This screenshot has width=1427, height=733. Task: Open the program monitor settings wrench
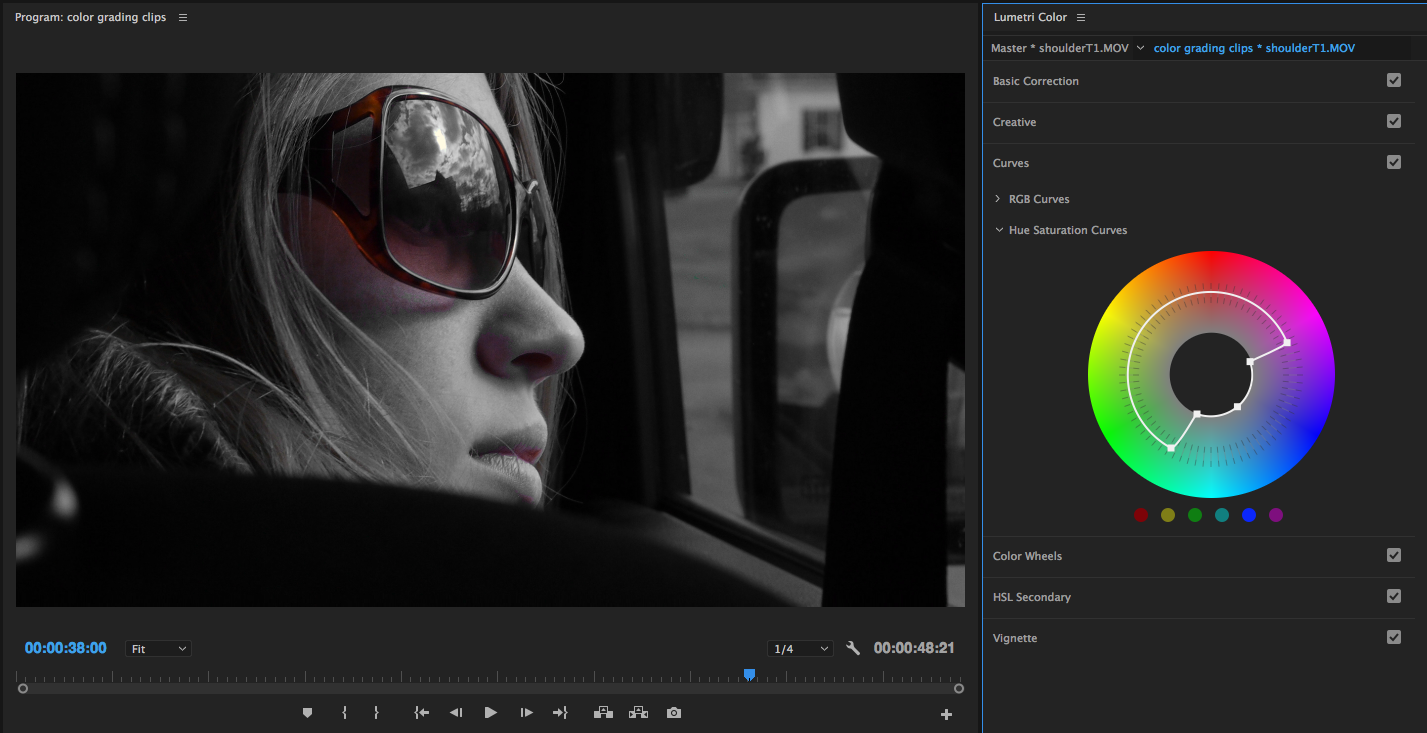853,648
